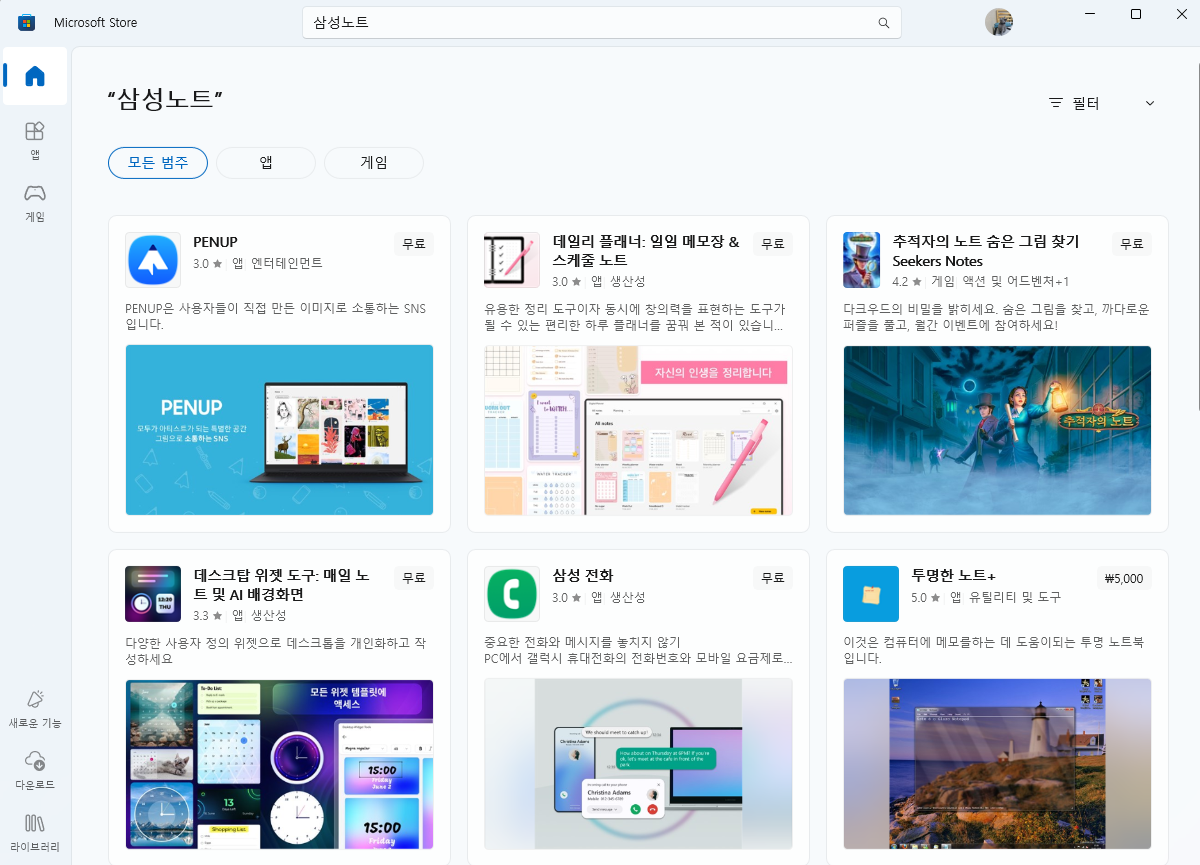Open 다운로드 in sidebar
The height and width of the screenshot is (865, 1200).
(x=35, y=769)
